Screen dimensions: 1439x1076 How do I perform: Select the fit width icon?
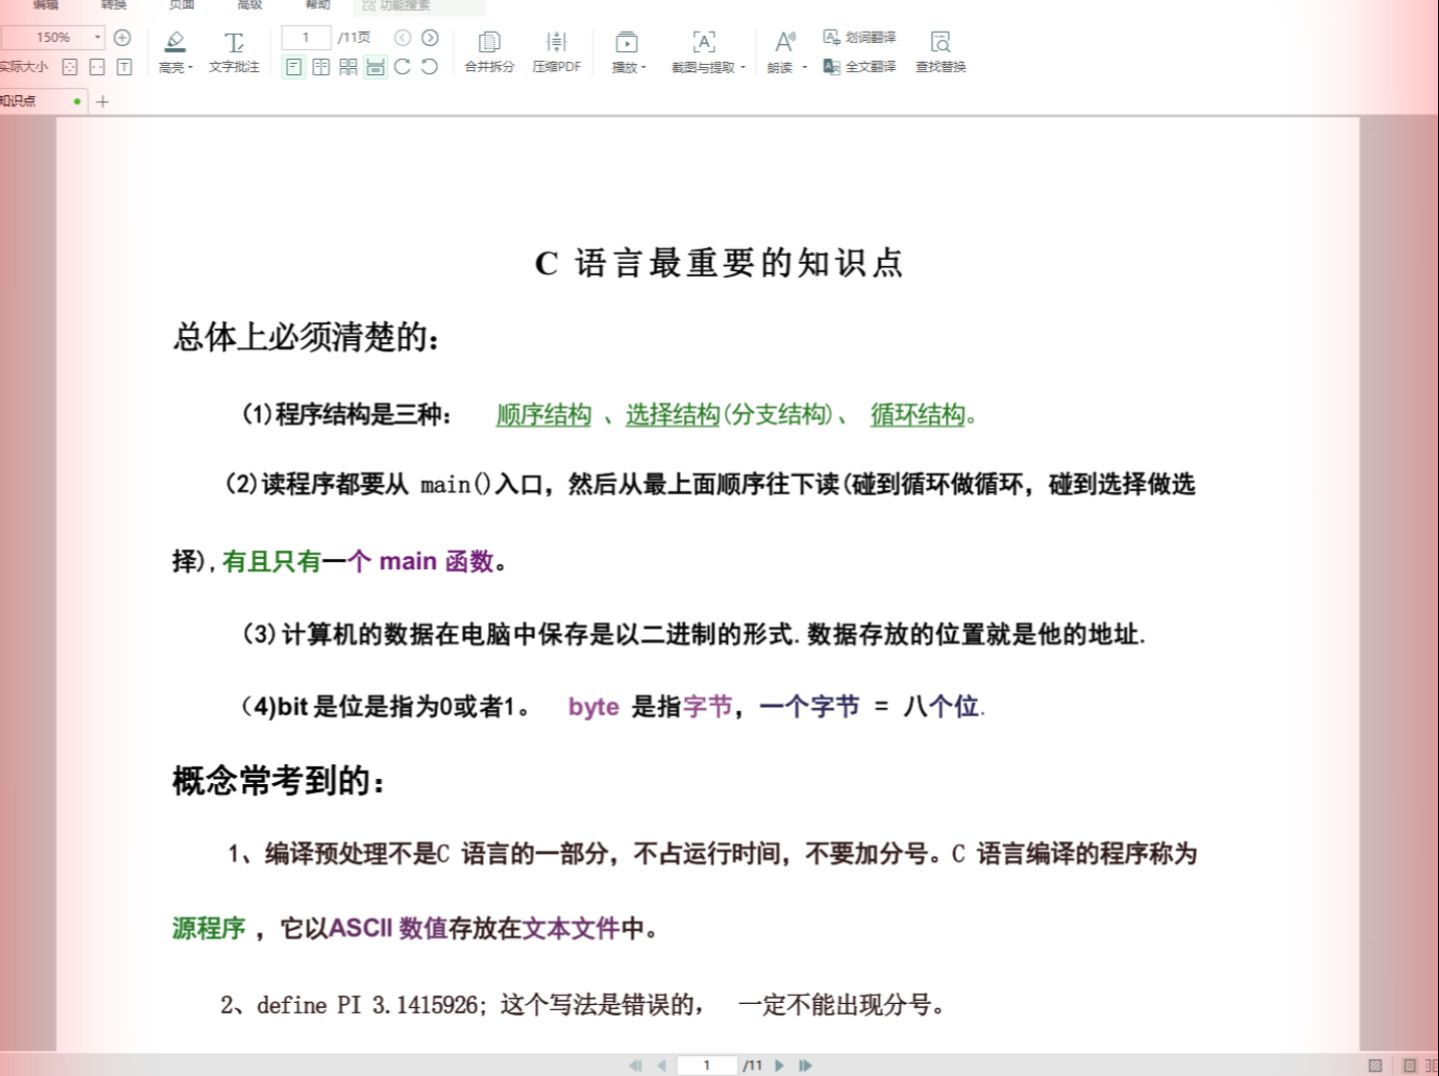click(97, 67)
